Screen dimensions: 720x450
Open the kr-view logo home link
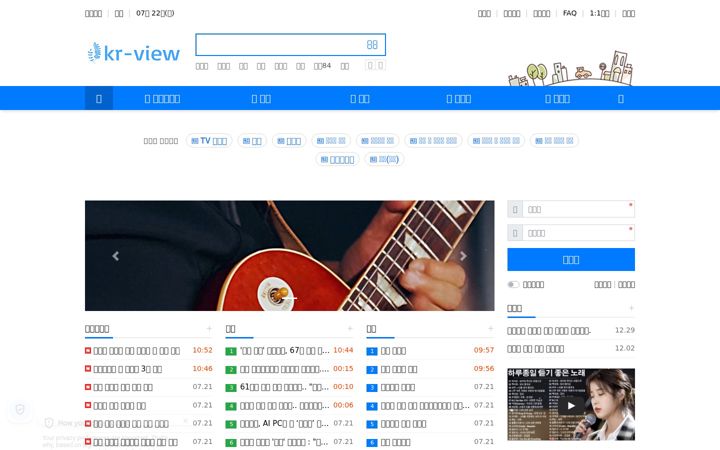click(134, 53)
